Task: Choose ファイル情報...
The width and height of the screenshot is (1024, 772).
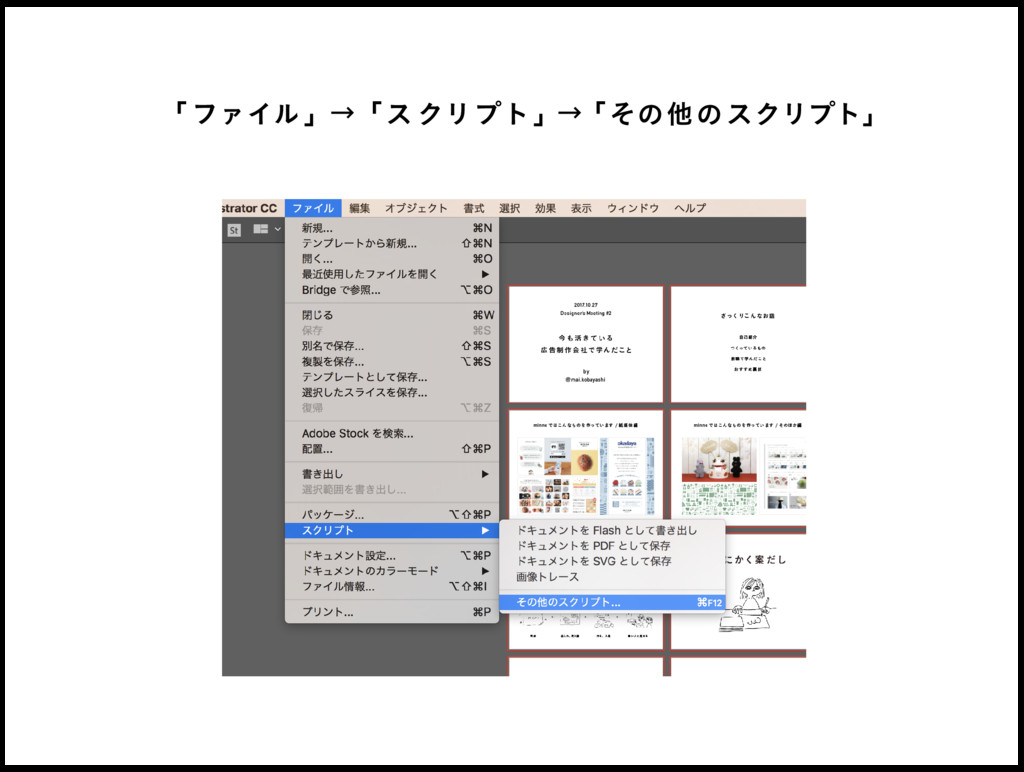Action: pyautogui.click(x=392, y=587)
